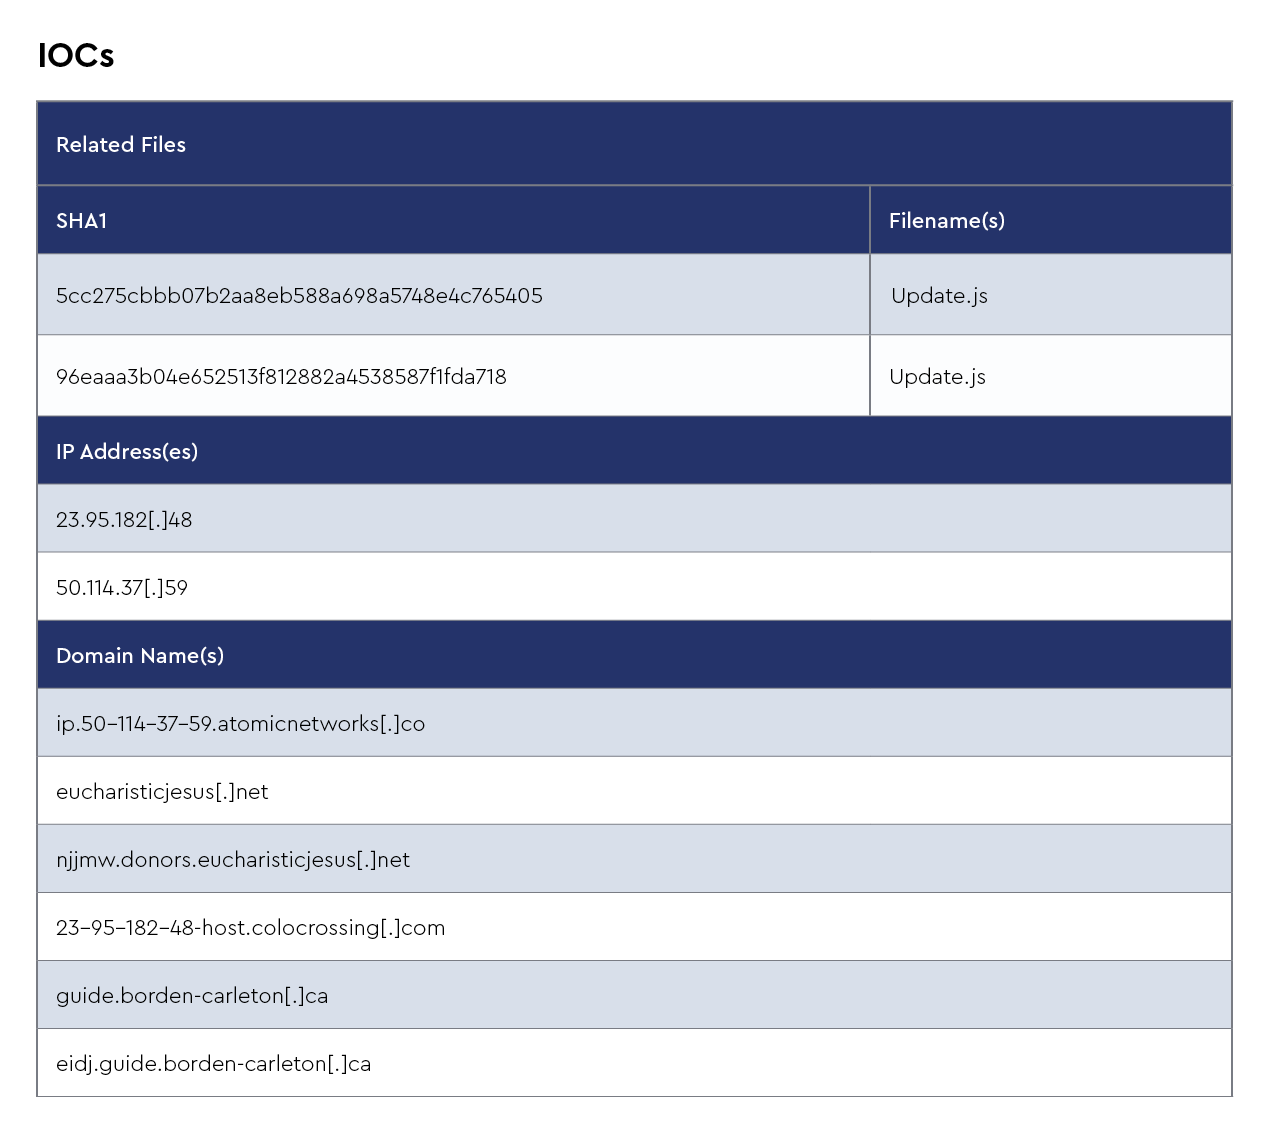Click Update.js in the first hash row
The height and width of the screenshot is (1141, 1270).
coord(939,296)
